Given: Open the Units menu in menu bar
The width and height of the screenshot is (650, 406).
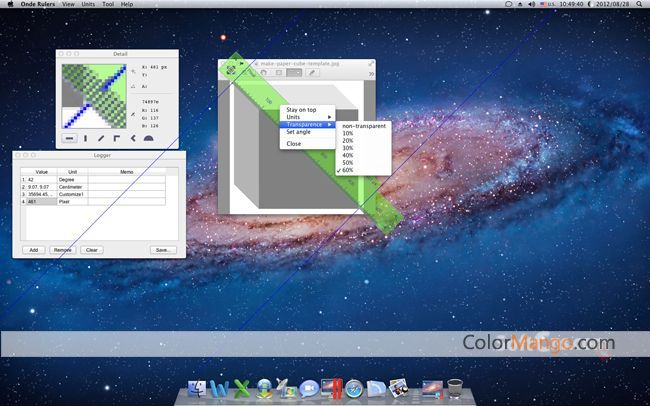Looking at the screenshot, I should pyautogui.click(x=87, y=5).
